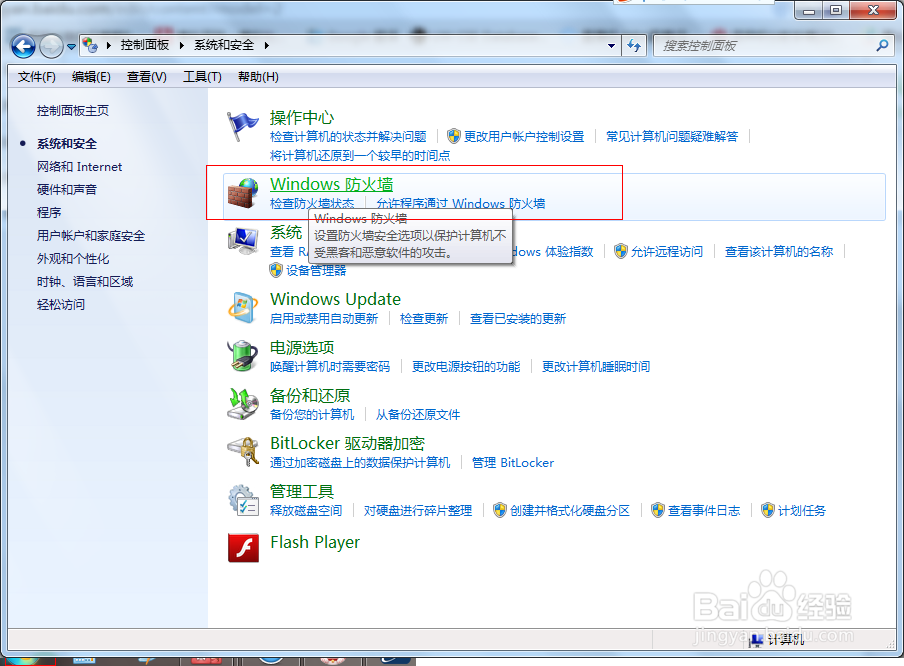Open the Power Options battery icon
904x666 pixels.
[x=243, y=355]
